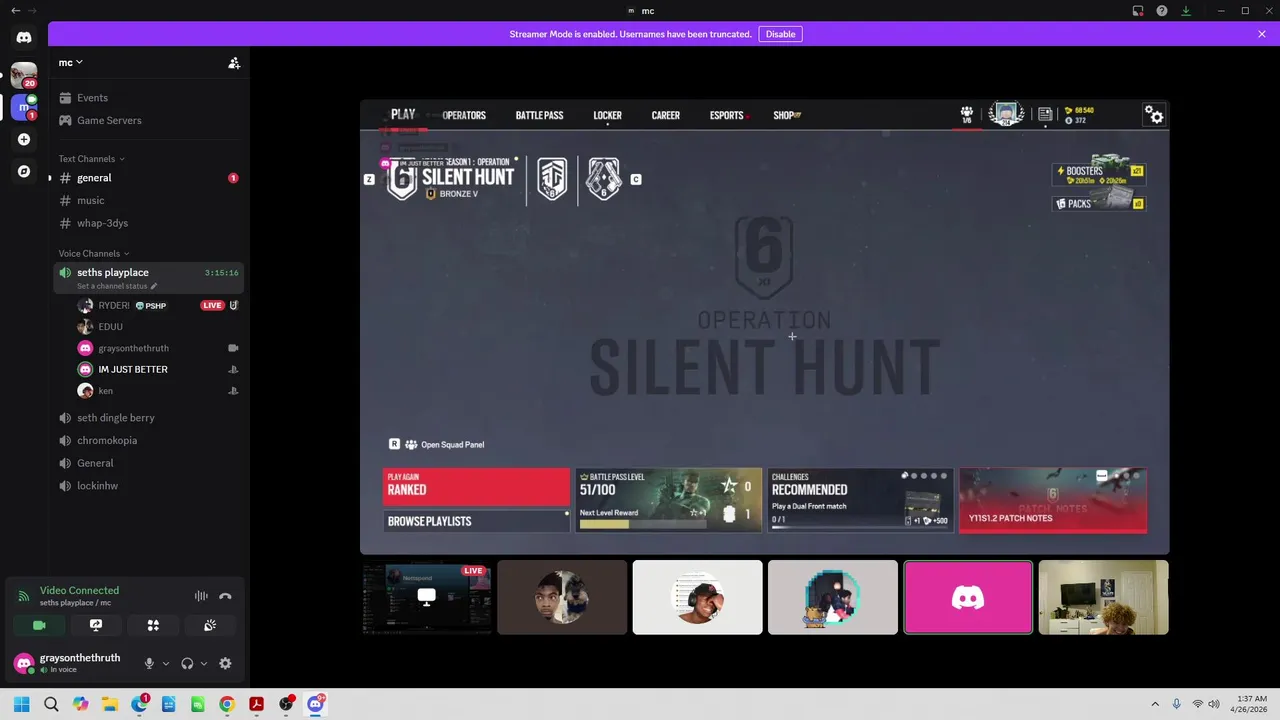Open Google Chrome from the taskbar
The width and height of the screenshot is (1280, 720).
[x=227, y=704]
